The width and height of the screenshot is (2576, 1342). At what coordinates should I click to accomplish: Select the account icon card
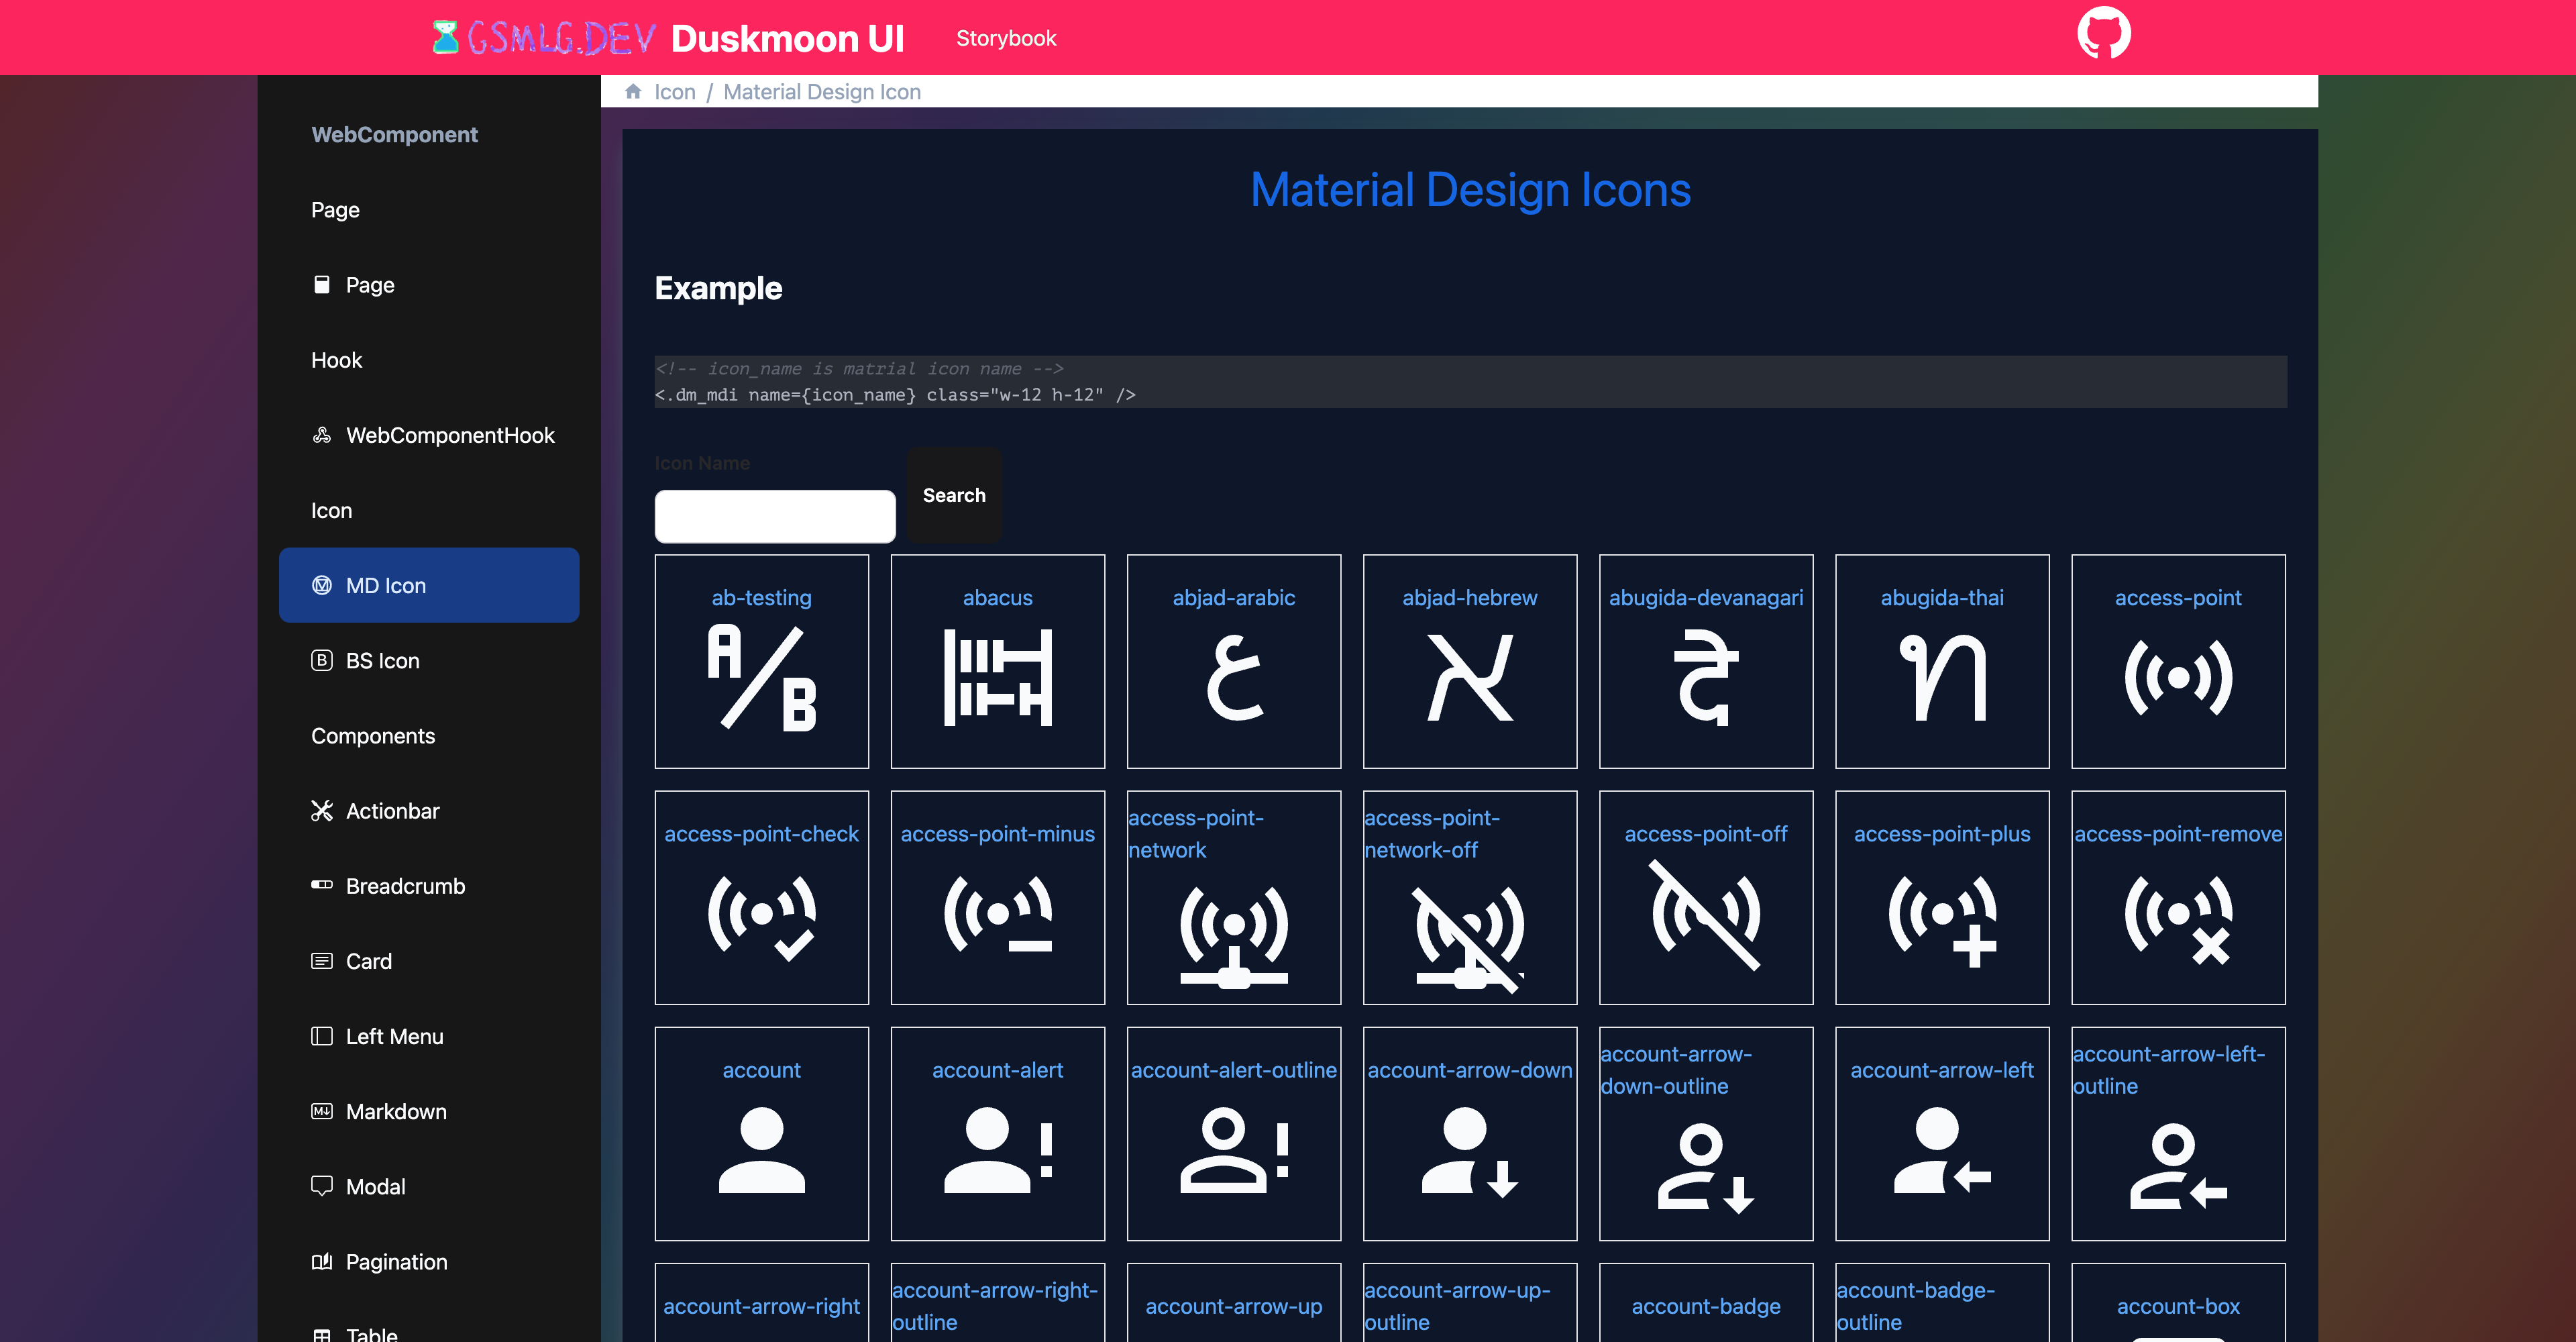pos(761,1133)
